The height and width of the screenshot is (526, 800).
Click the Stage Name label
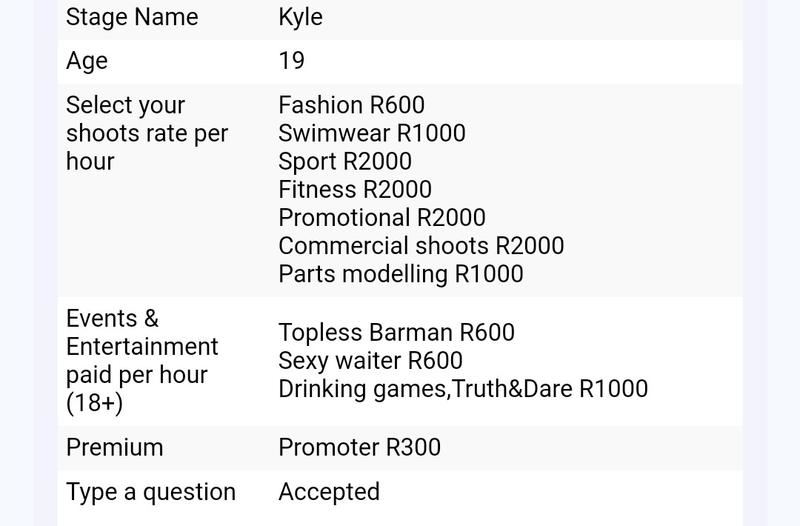[x=132, y=17]
